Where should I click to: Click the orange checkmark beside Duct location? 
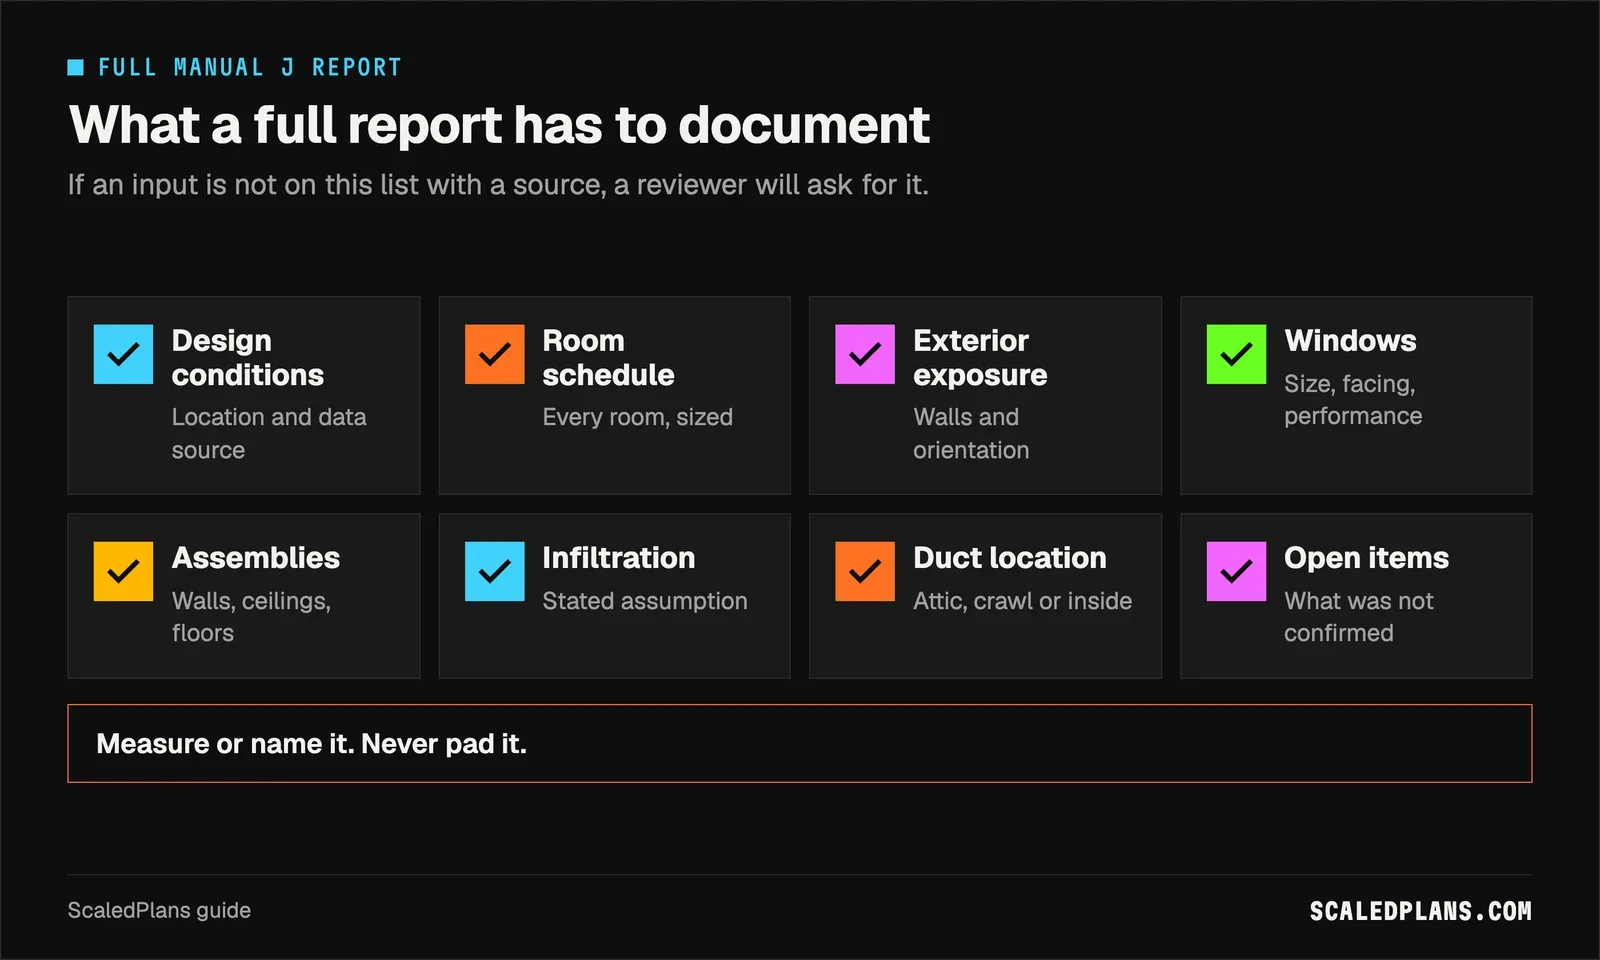point(865,571)
